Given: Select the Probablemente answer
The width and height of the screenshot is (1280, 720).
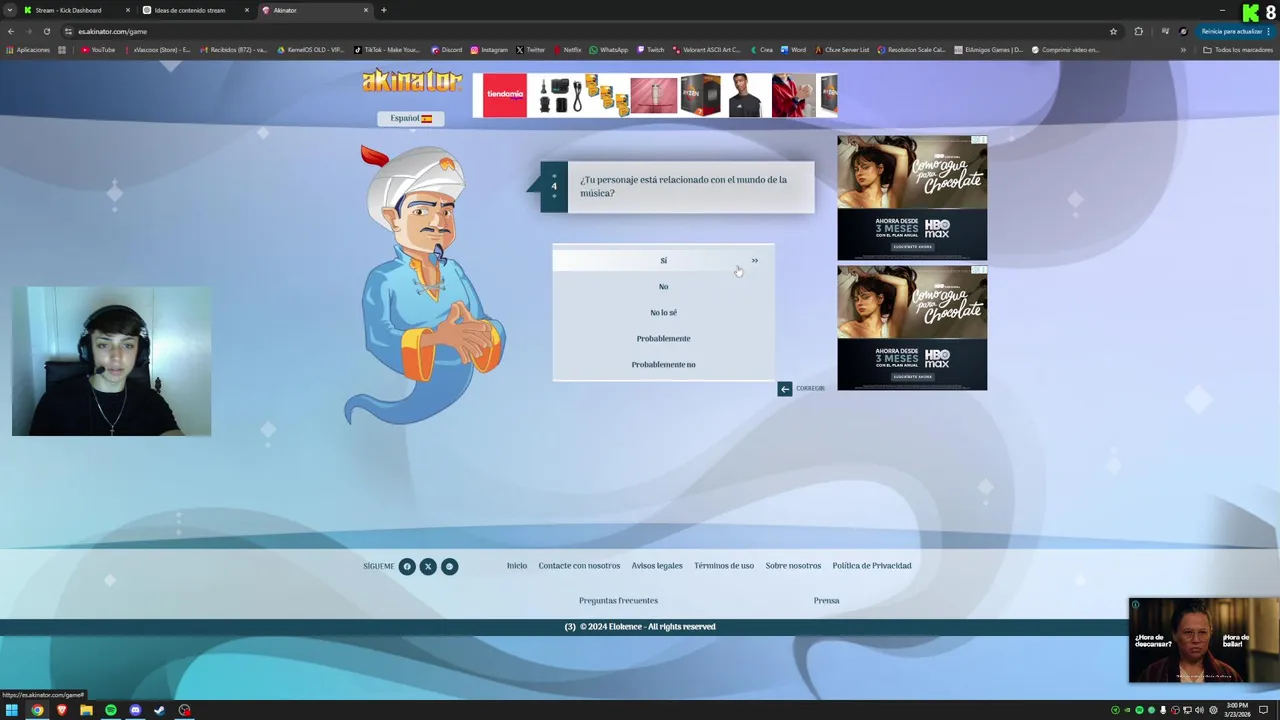Looking at the screenshot, I should (663, 338).
